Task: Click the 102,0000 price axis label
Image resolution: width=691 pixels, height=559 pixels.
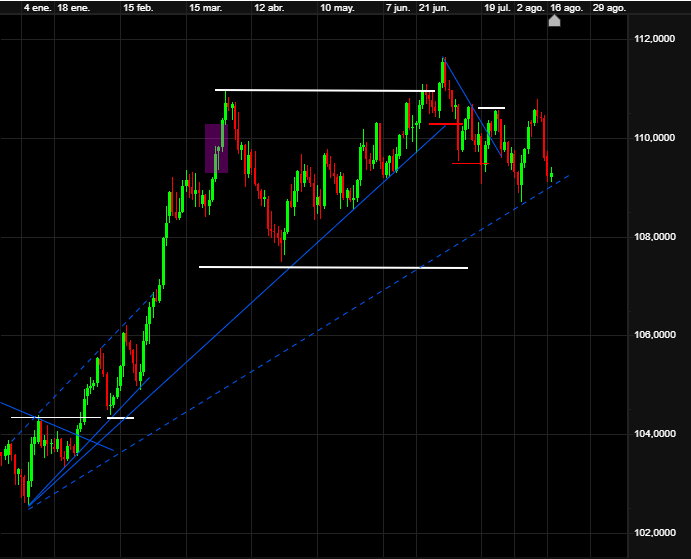Action: point(654,533)
